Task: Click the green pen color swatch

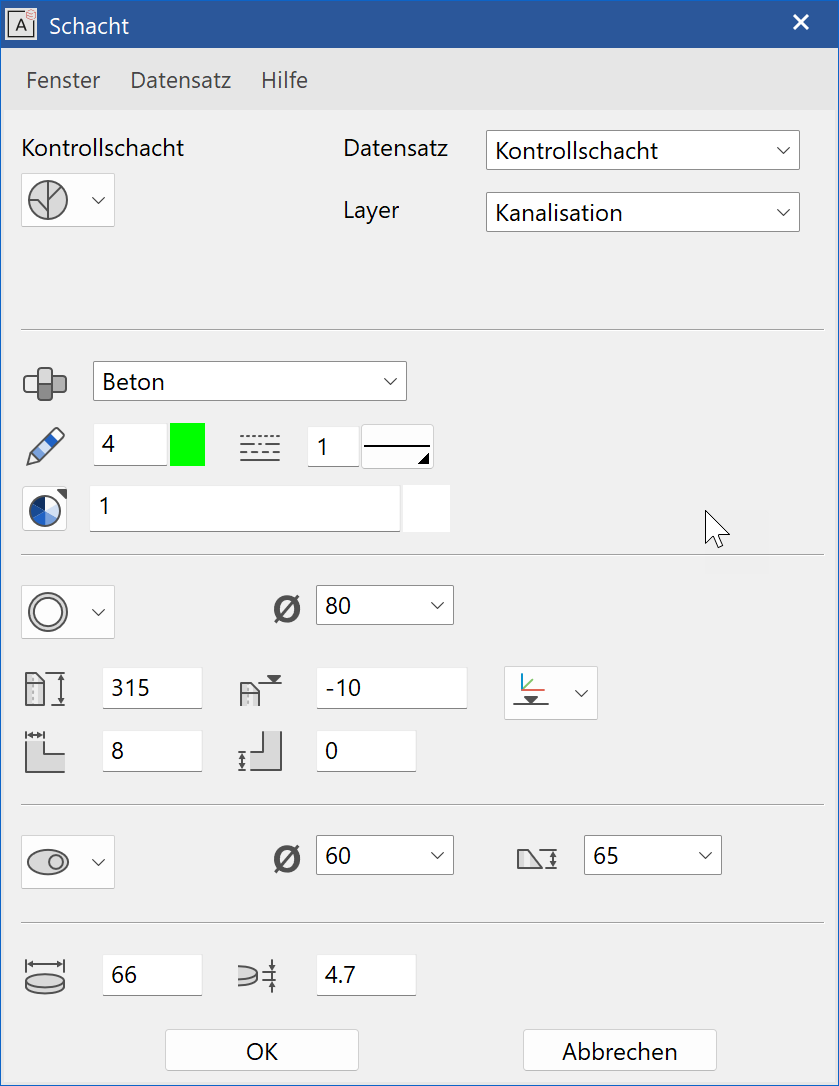Action: tap(188, 445)
